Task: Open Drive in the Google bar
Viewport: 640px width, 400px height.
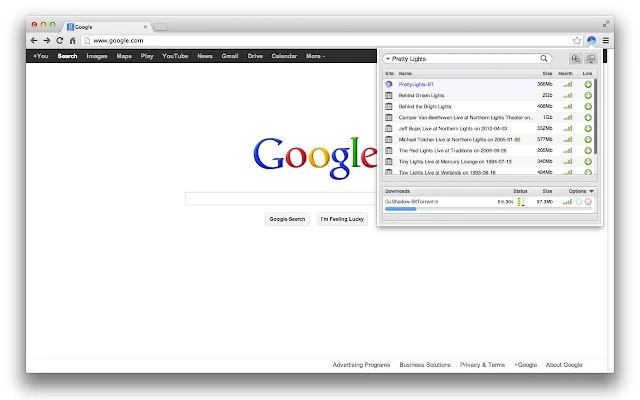Action: pyautogui.click(x=255, y=56)
